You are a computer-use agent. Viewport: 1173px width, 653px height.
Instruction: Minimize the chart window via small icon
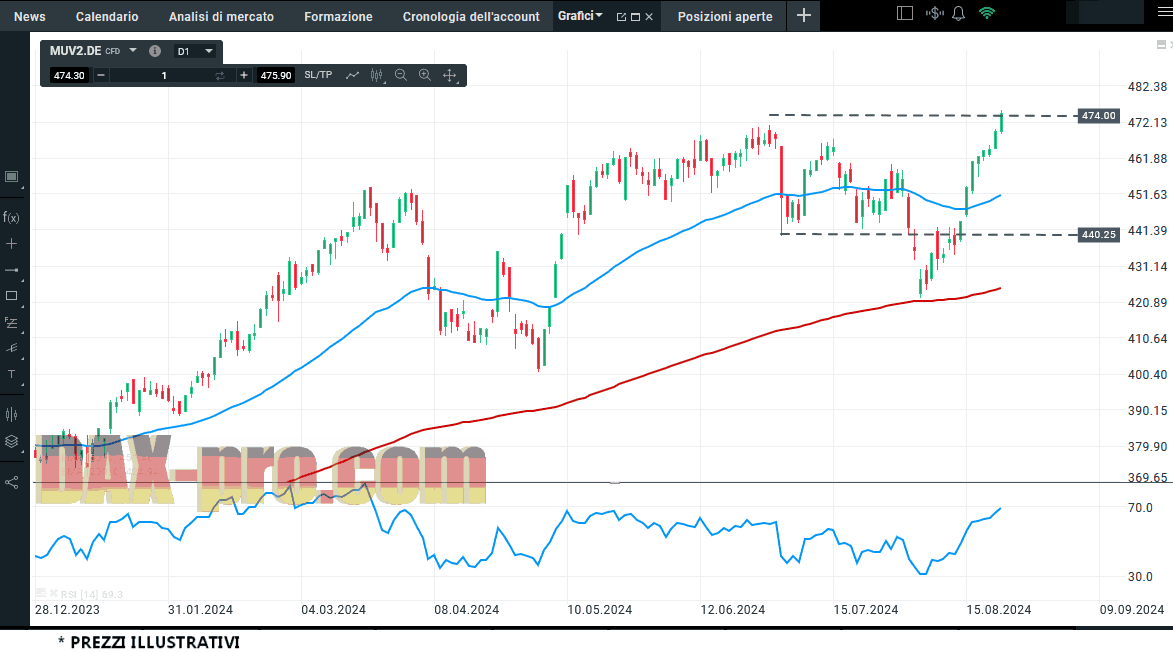click(x=1160, y=45)
